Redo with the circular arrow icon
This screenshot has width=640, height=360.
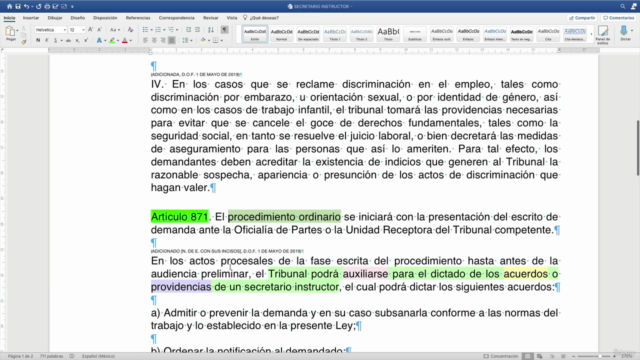click(x=38, y=7)
